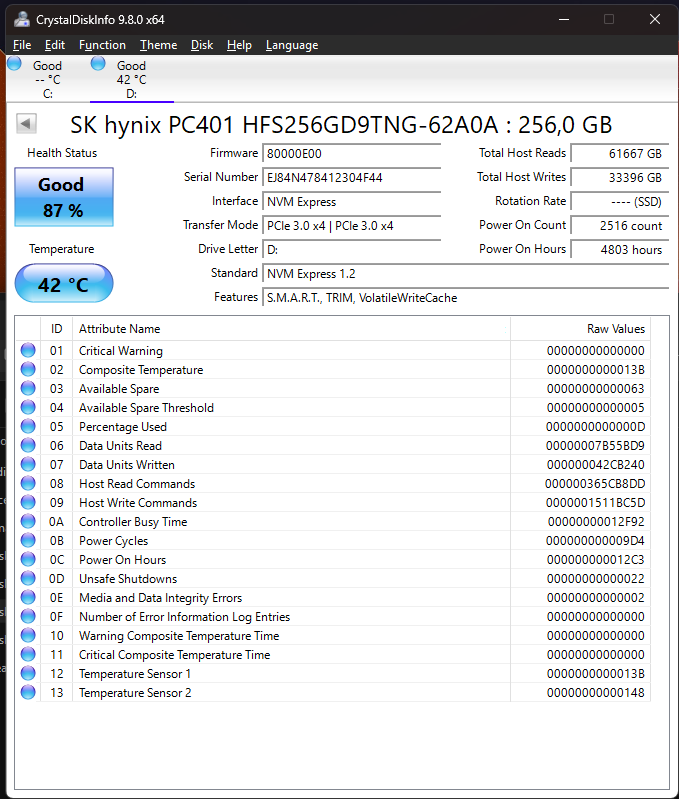679x799 pixels.
Task: Click the status orb beside Available Spare row 03
Action: pyautogui.click(x=28, y=388)
